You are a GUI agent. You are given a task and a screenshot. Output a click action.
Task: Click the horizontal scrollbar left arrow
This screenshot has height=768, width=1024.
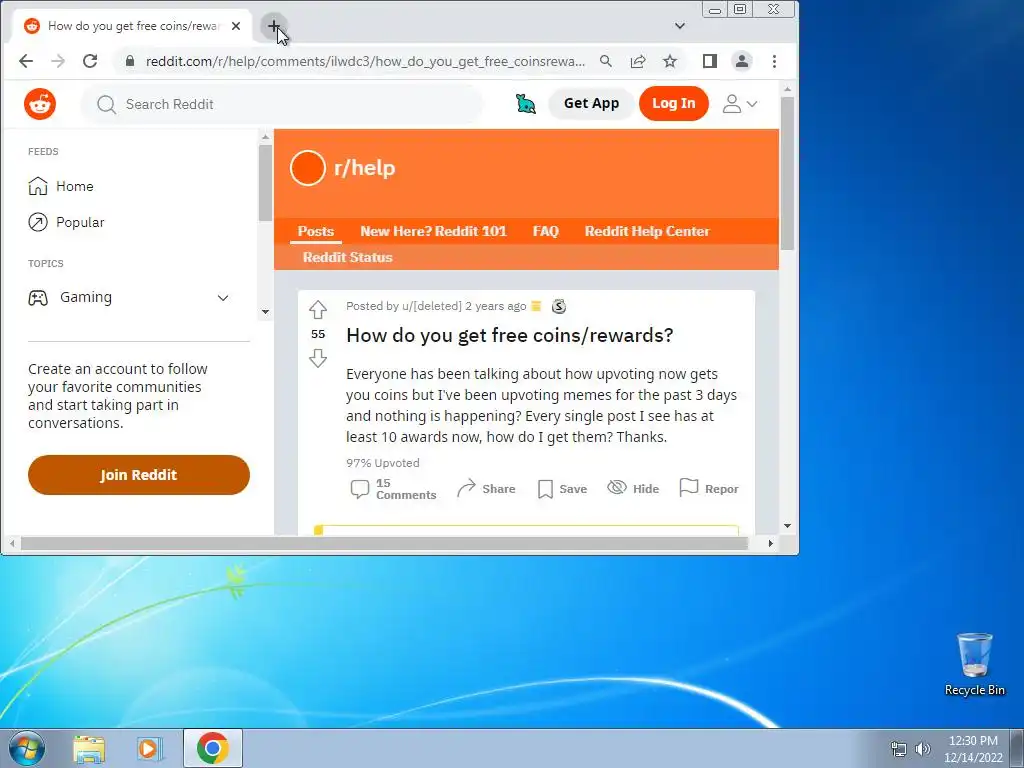click(x=11, y=543)
